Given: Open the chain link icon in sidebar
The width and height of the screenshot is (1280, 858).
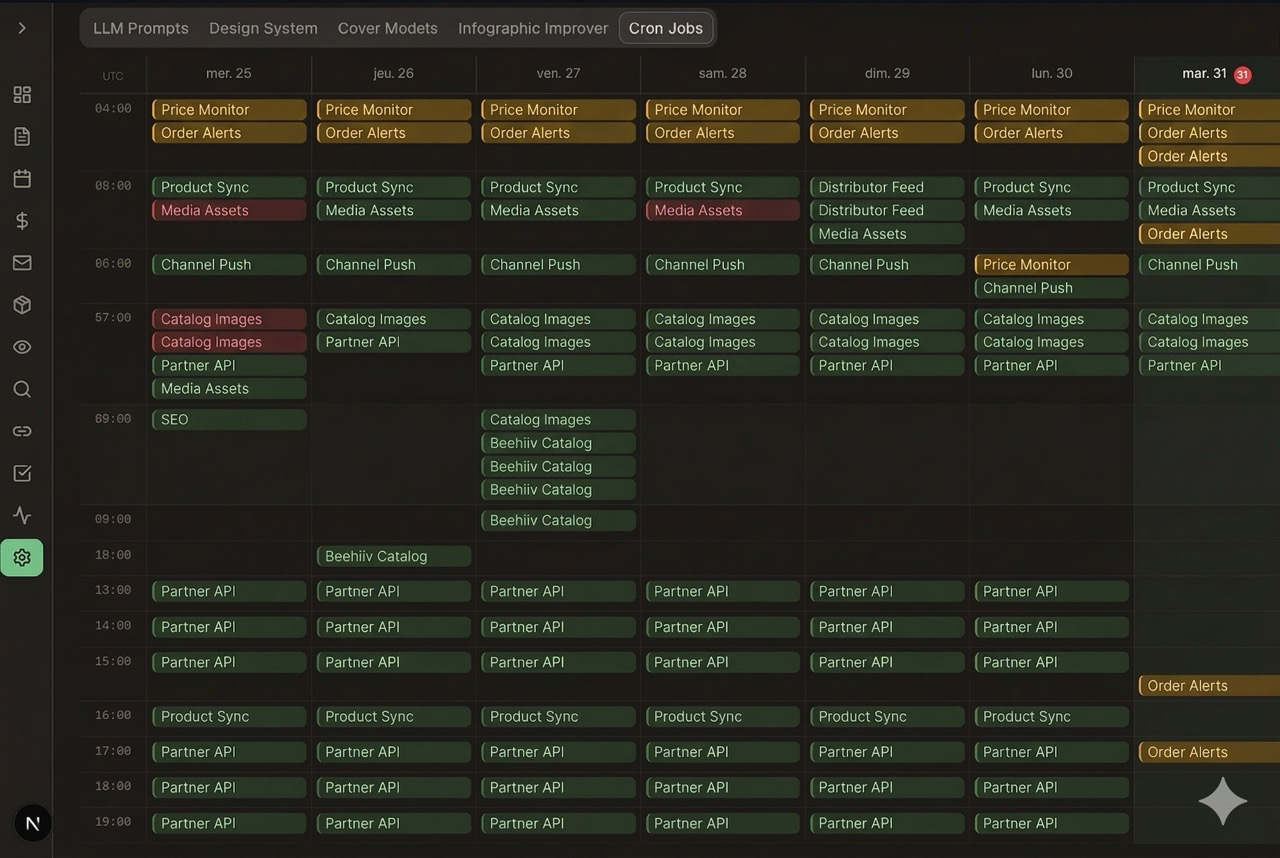Looking at the screenshot, I should 22,431.
